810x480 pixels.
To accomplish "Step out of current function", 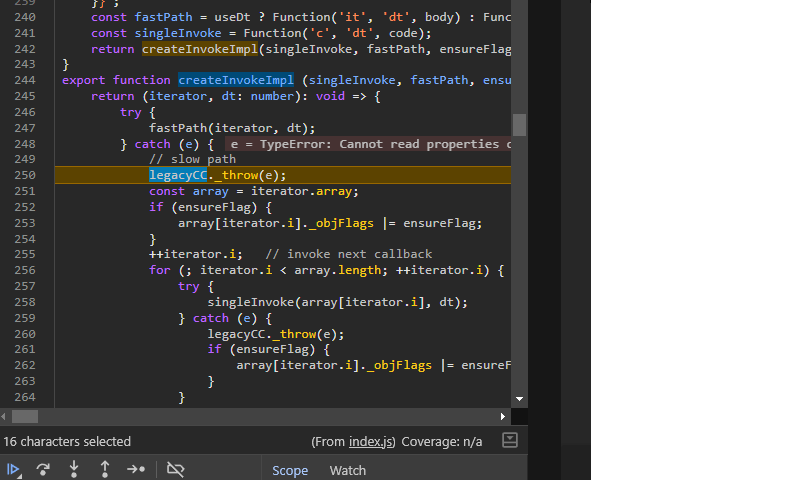I will click(105, 470).
